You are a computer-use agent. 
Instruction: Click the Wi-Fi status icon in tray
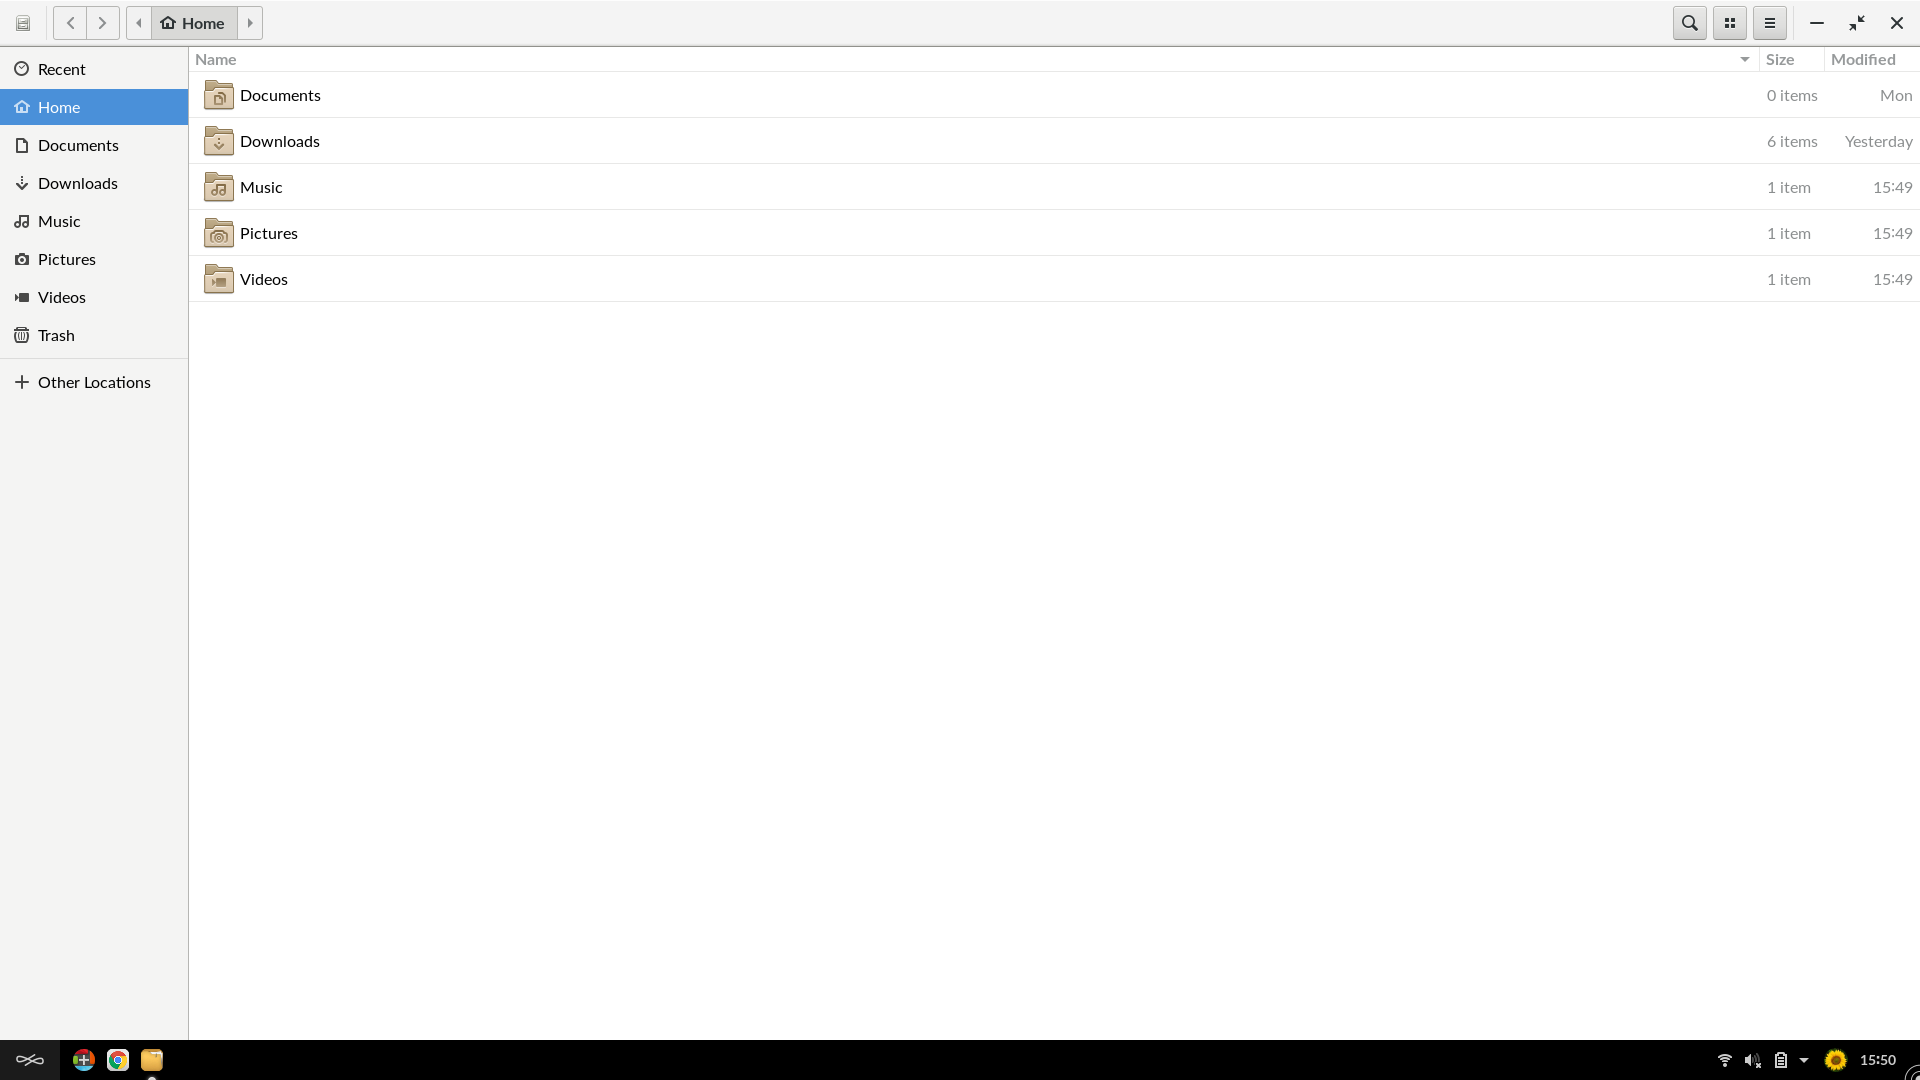click(x=1725, y=1059)
